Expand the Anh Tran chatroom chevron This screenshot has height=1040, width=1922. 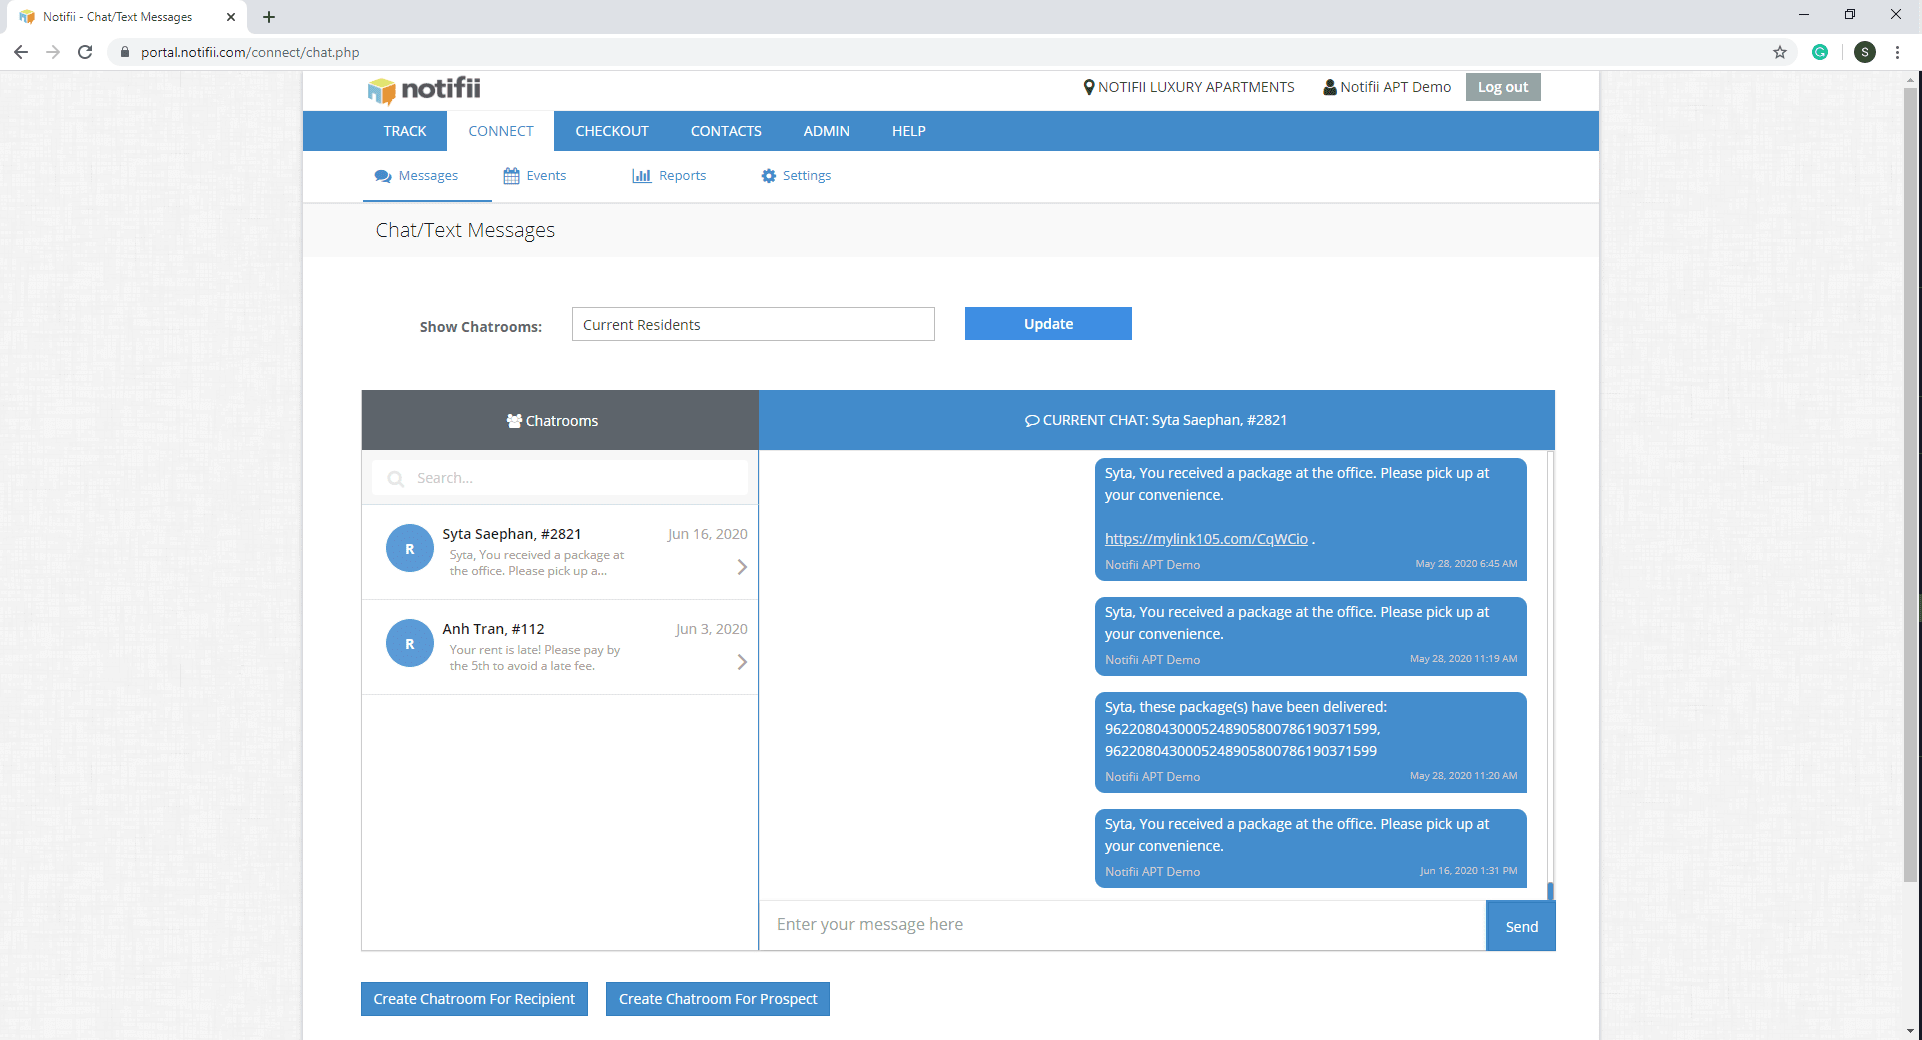tap(741, 662)
